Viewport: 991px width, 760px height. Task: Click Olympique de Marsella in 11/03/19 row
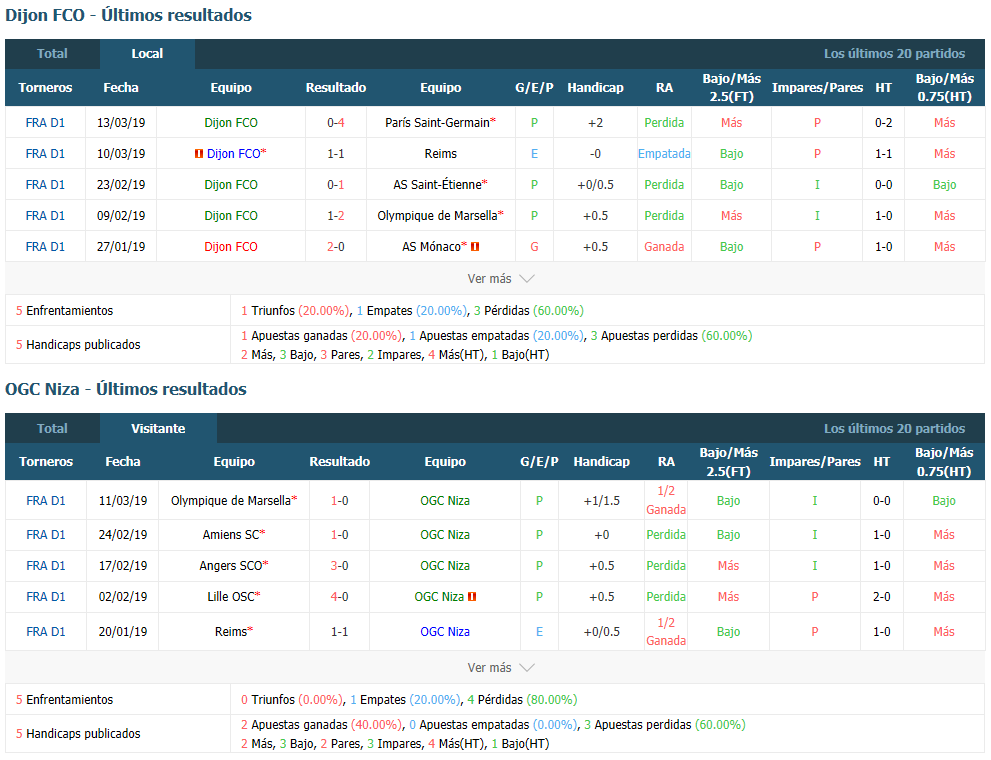(231, 500)
